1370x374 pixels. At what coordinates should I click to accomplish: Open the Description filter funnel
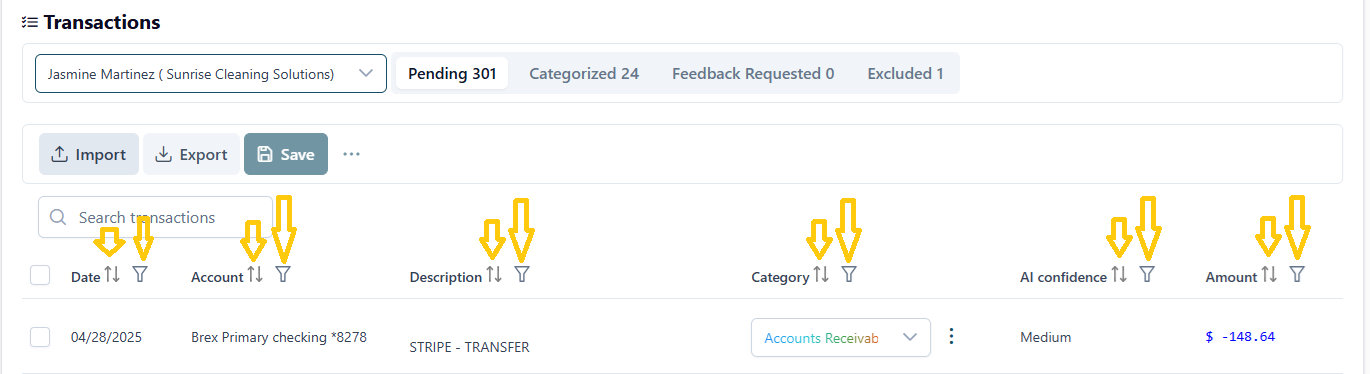coord(521,274)
